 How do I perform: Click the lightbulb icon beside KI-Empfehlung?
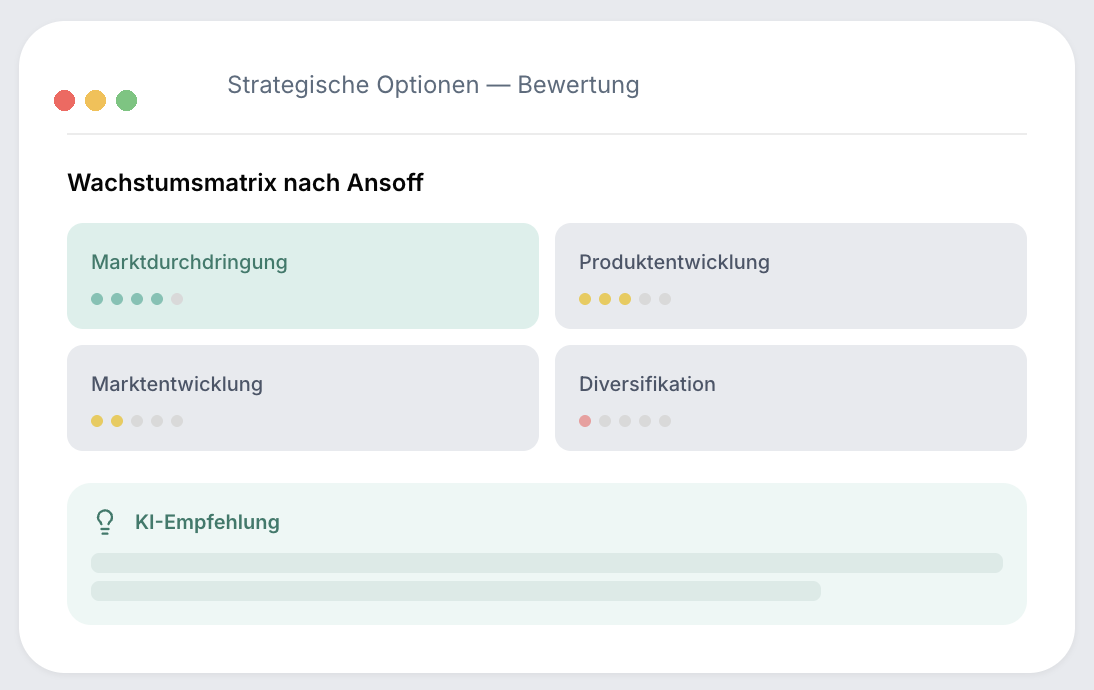point(105,522)
